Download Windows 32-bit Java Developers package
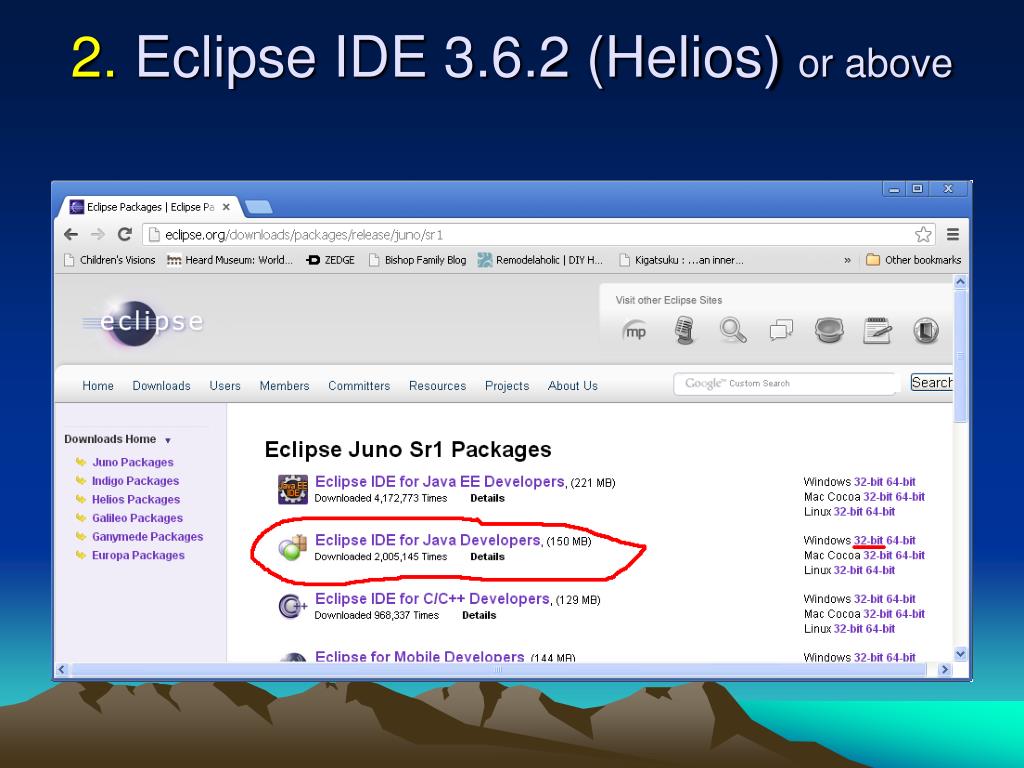This screenshot has width=1024, height=768. (x=869, y=541)
